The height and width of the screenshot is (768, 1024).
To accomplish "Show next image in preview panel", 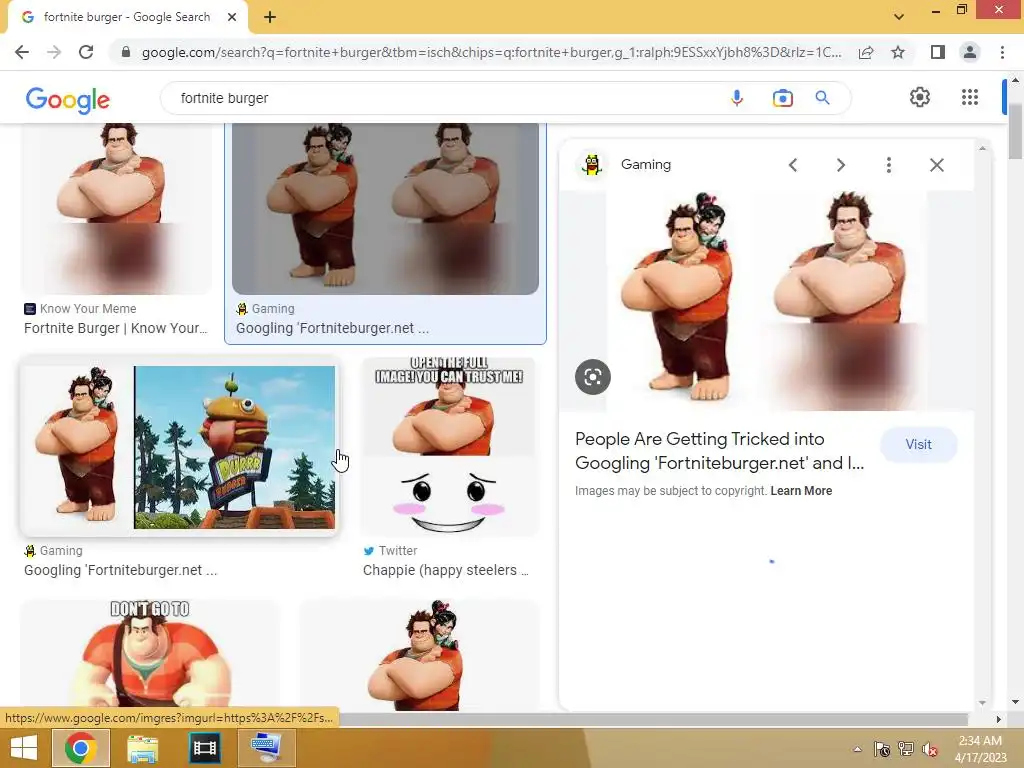I will (x=840, y=165).
